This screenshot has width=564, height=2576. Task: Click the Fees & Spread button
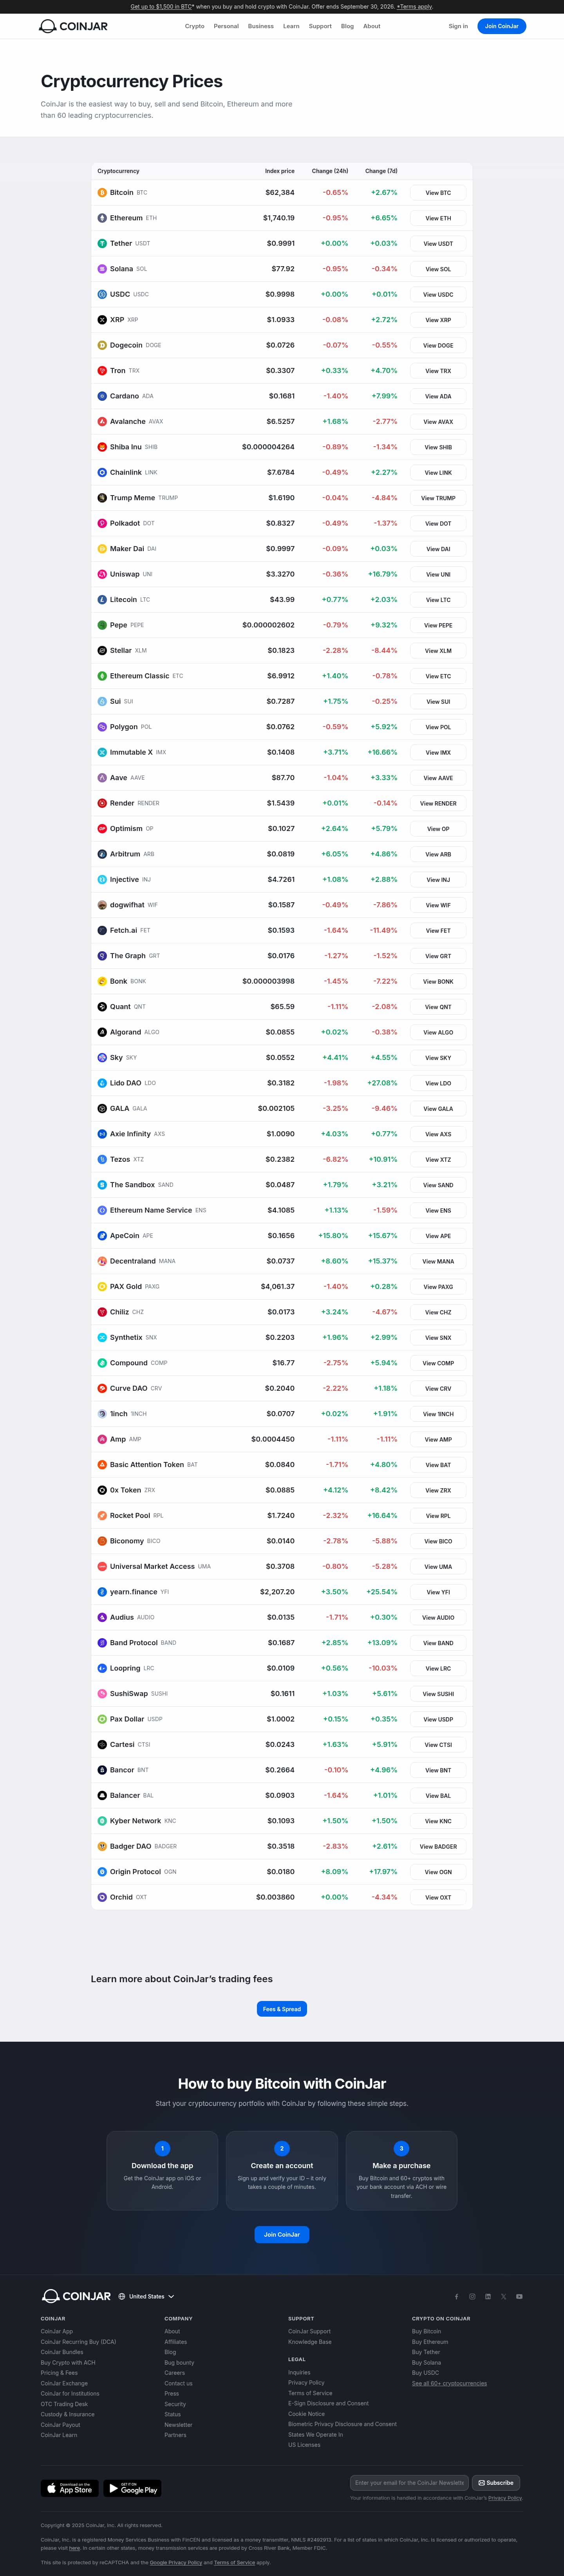(x=282, y=2009)
